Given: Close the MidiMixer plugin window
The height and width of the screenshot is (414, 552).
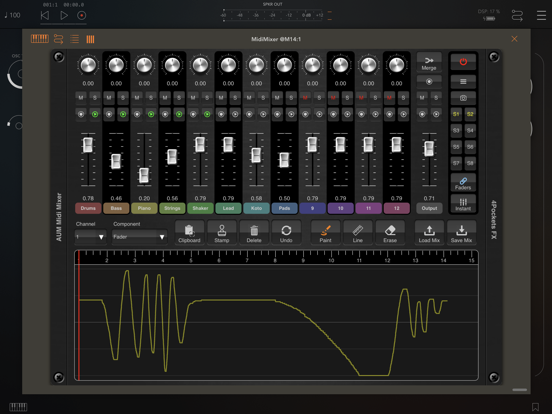Looking at the screenshot, I should (x=514, y=39).
